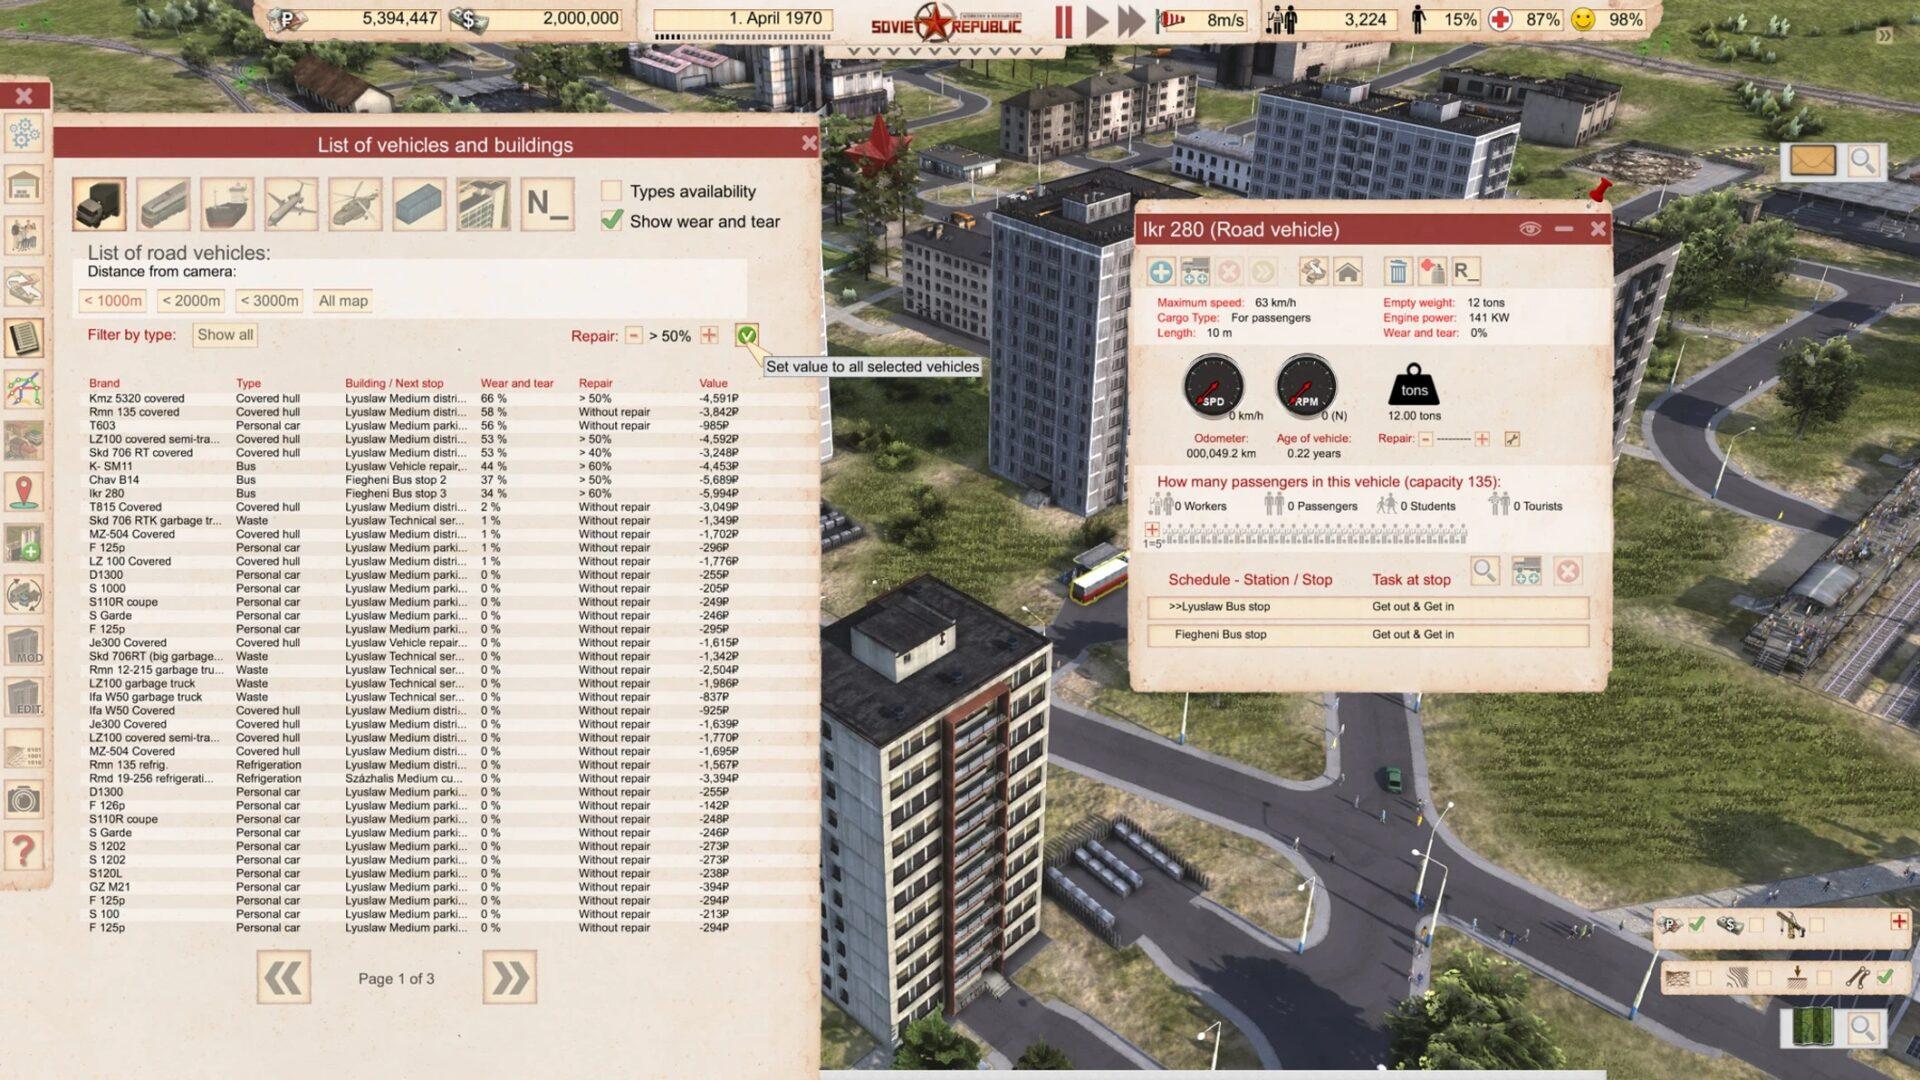Screen dimensions: 1920x1080
Task: Select the trains vehicle category icon
Action: coord(164,204)
